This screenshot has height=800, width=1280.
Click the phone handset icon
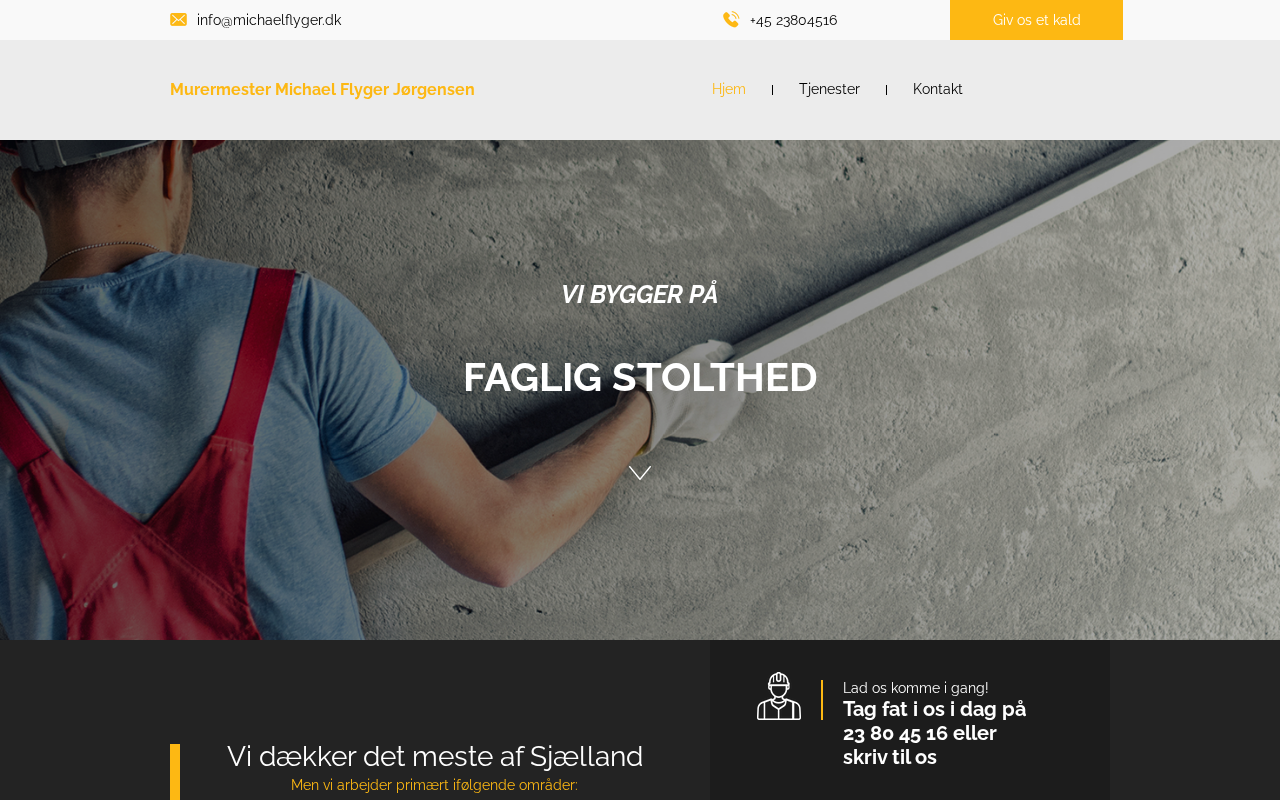click(x=731, y=20)
